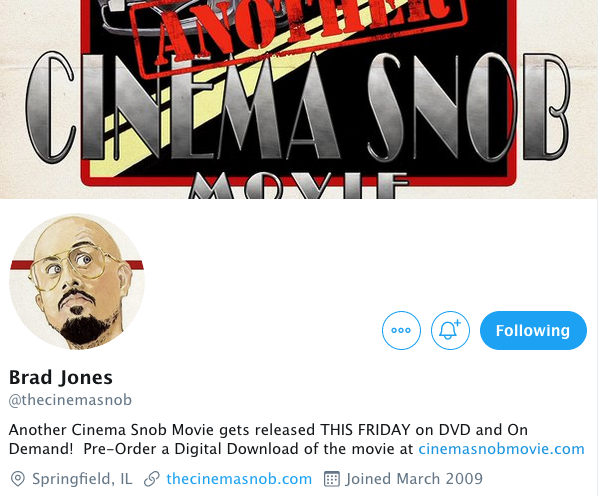Image resolution: width=598 pixels, height=496 pixels.
Task: Unfollow using the Following button
Action: tap(533, 330)
